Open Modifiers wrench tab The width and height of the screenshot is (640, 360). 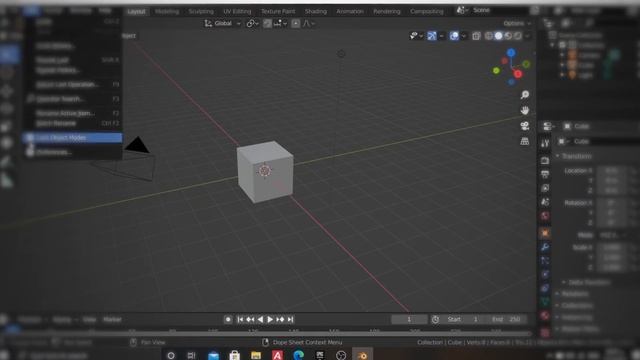pos(545,247)
